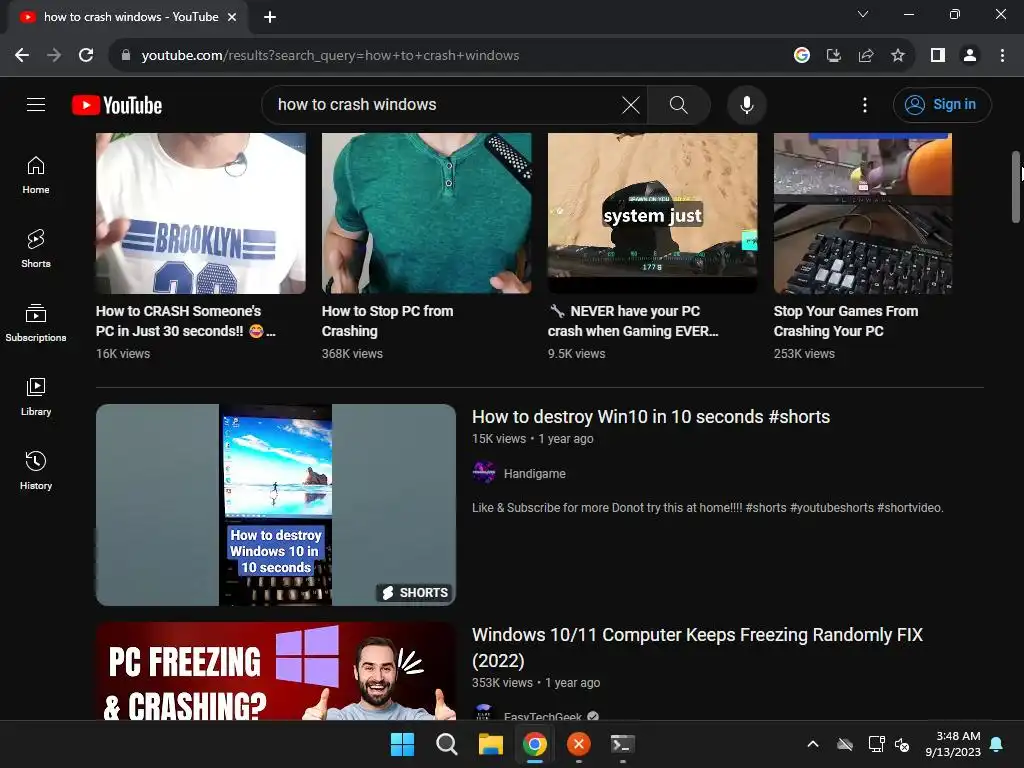Visit the Handigame channel name
The height and width of the screenshot is (768, 1024).
(535, 473)
